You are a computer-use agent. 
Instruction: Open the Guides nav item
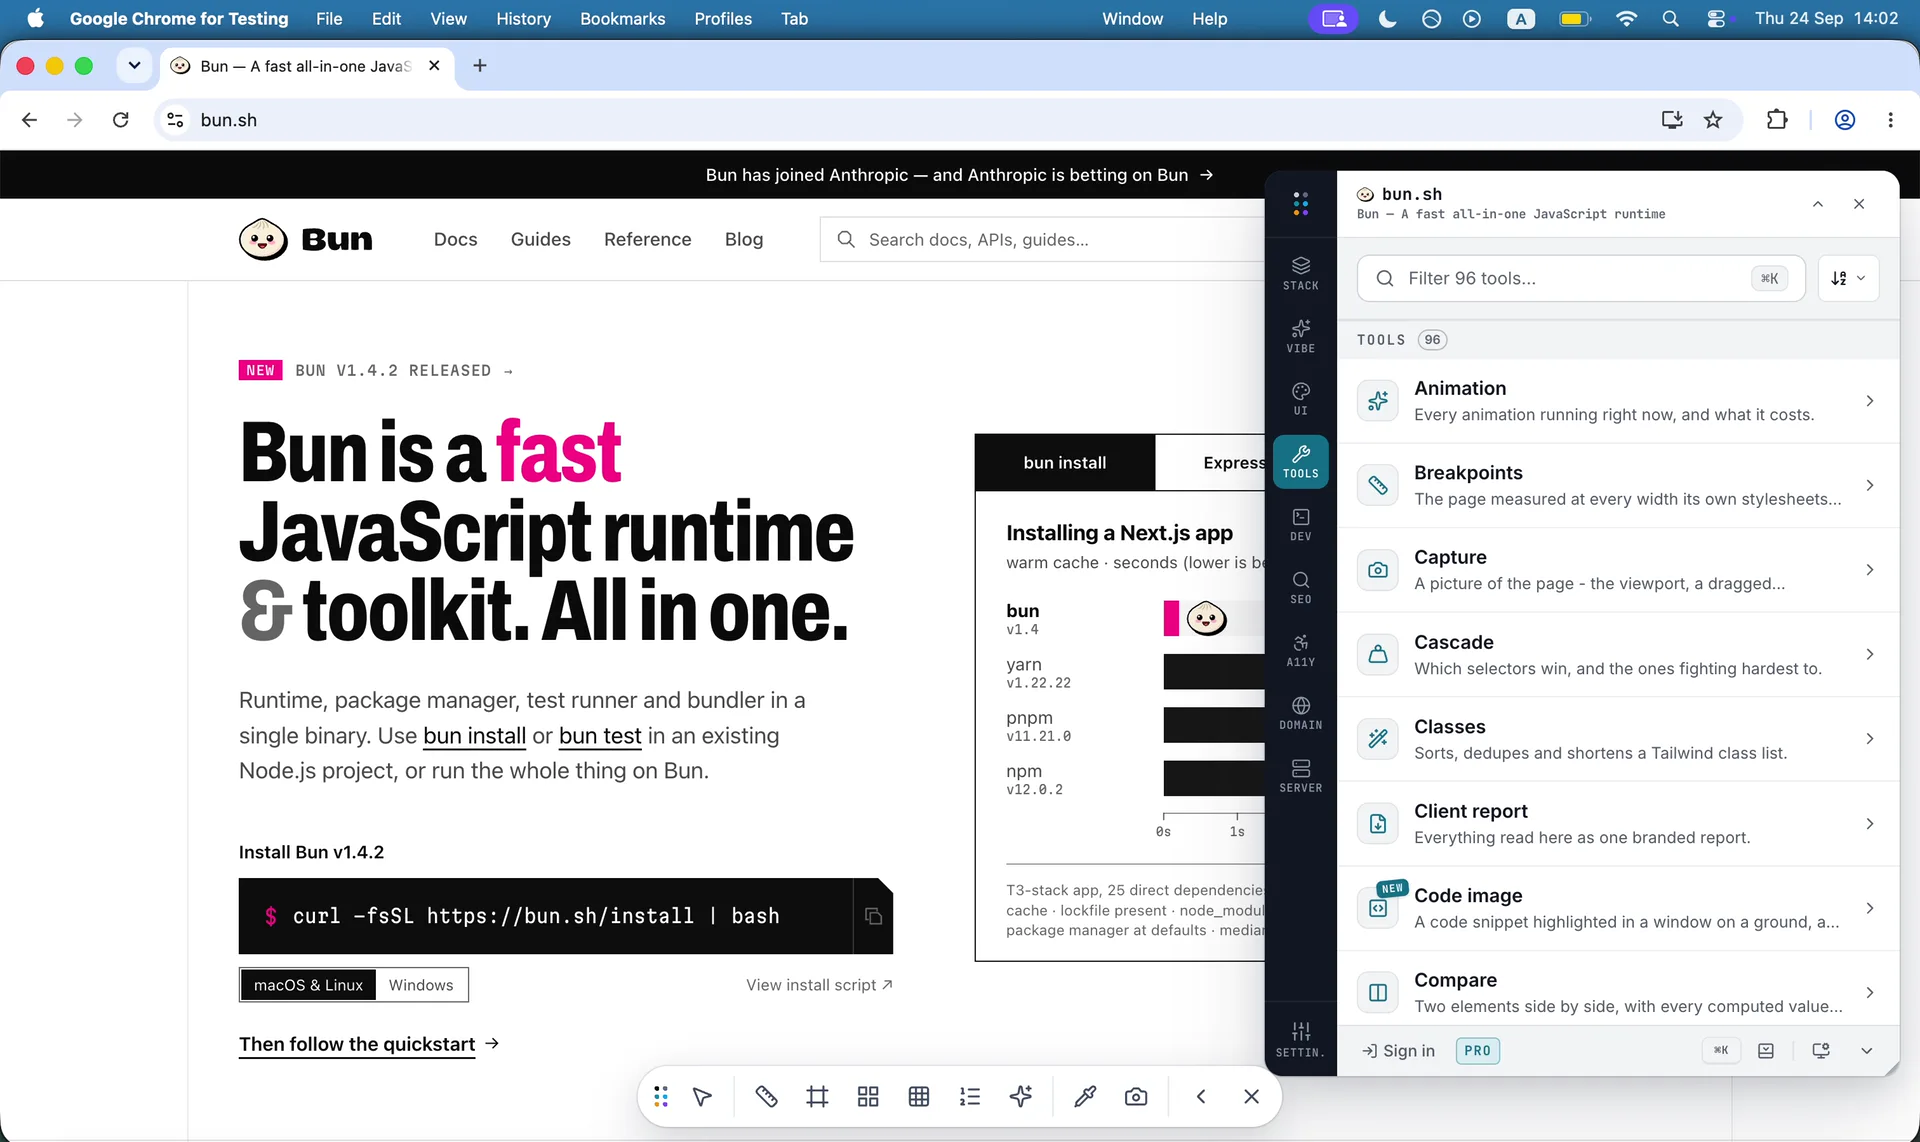[540, 240]
